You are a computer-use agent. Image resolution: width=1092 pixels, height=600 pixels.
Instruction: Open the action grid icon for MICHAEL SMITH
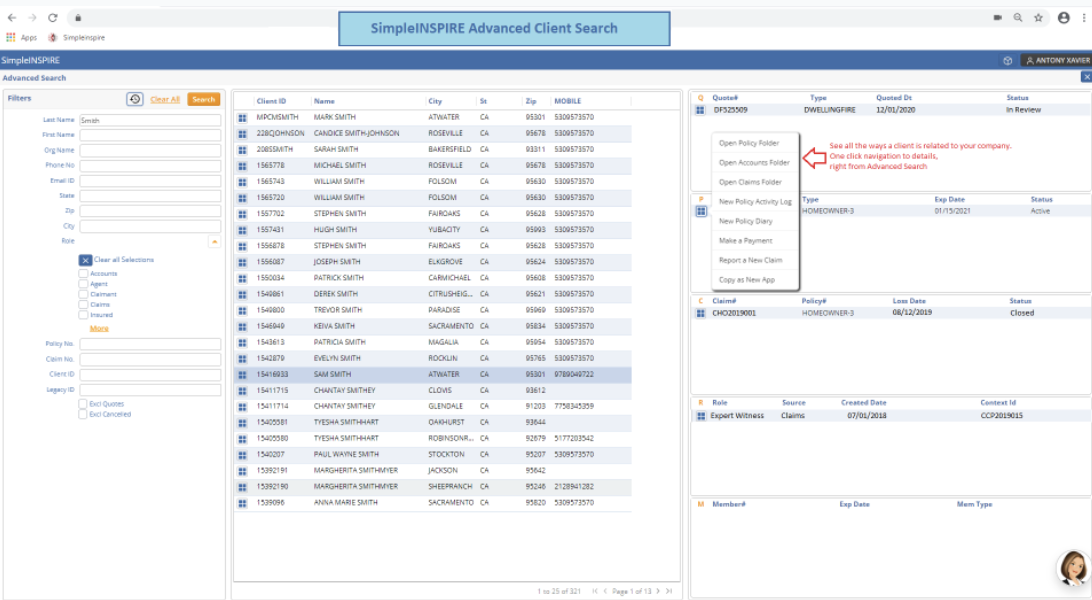pyautogui.click(x=242, y=166)
